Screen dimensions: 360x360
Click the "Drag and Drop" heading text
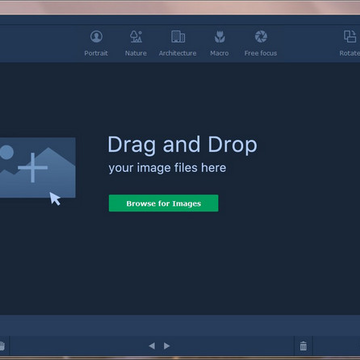pyautogui.click(x=182, y=145)
